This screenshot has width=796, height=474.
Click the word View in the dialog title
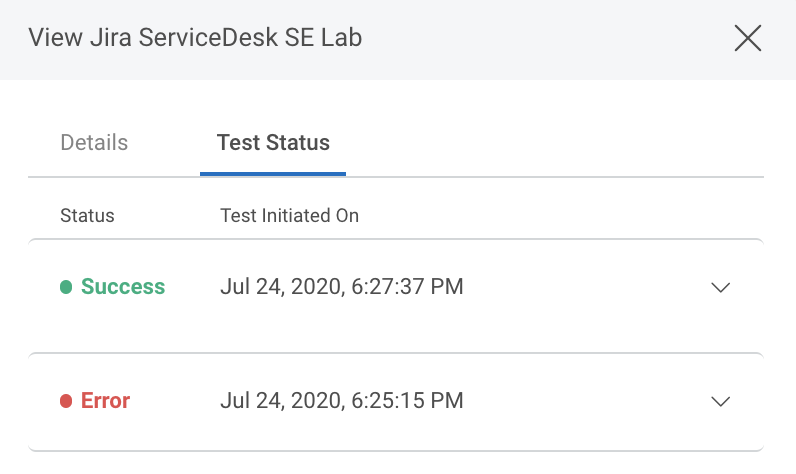[x=50, y=39]
